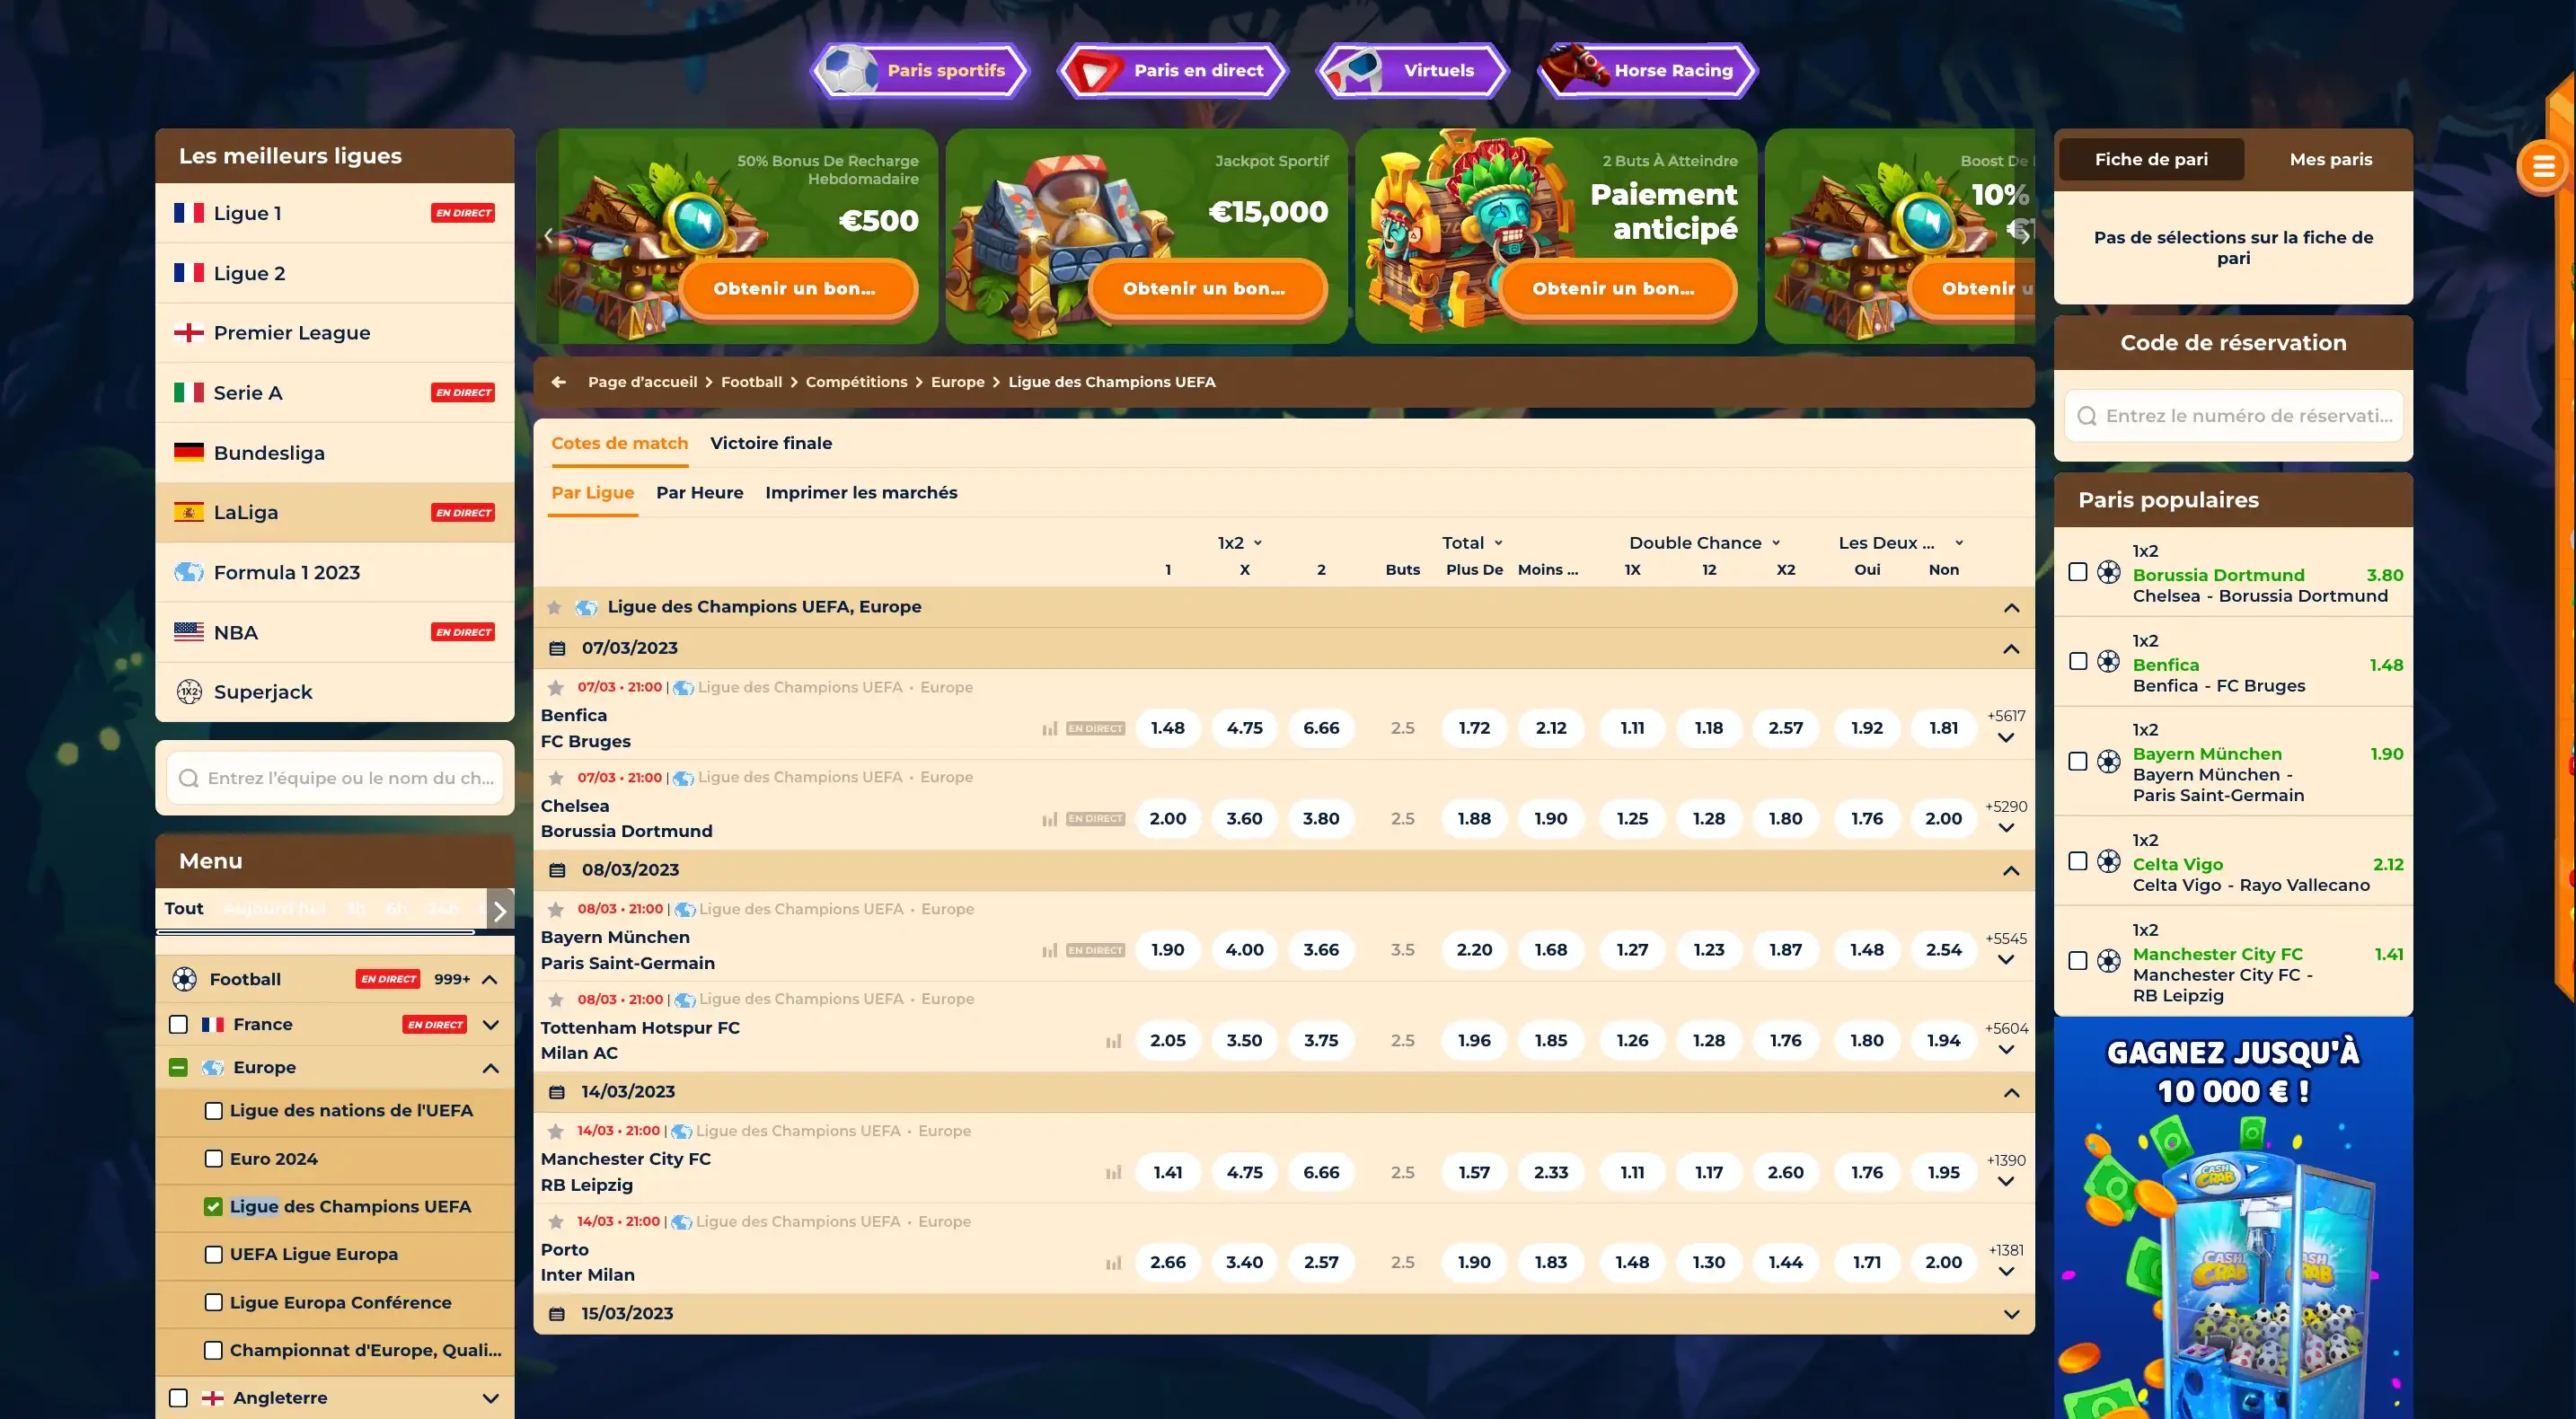Collapse the 08/03/2023 date section
The width and height of the screenshot is (2576, 1419).
[2011, 871]
